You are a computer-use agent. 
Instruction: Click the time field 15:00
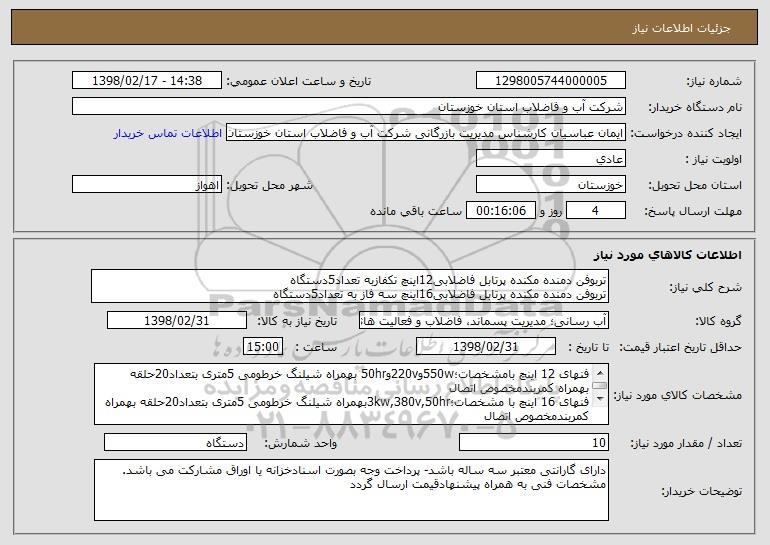coord(263,347)
